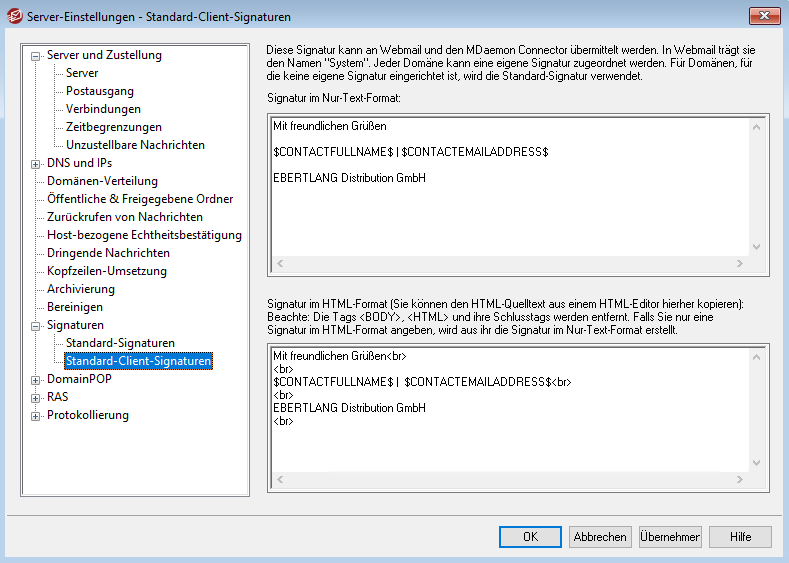789x563 pixels.
Task: Apply changes with Übernehmen button
Action: [x=670, y=537]
